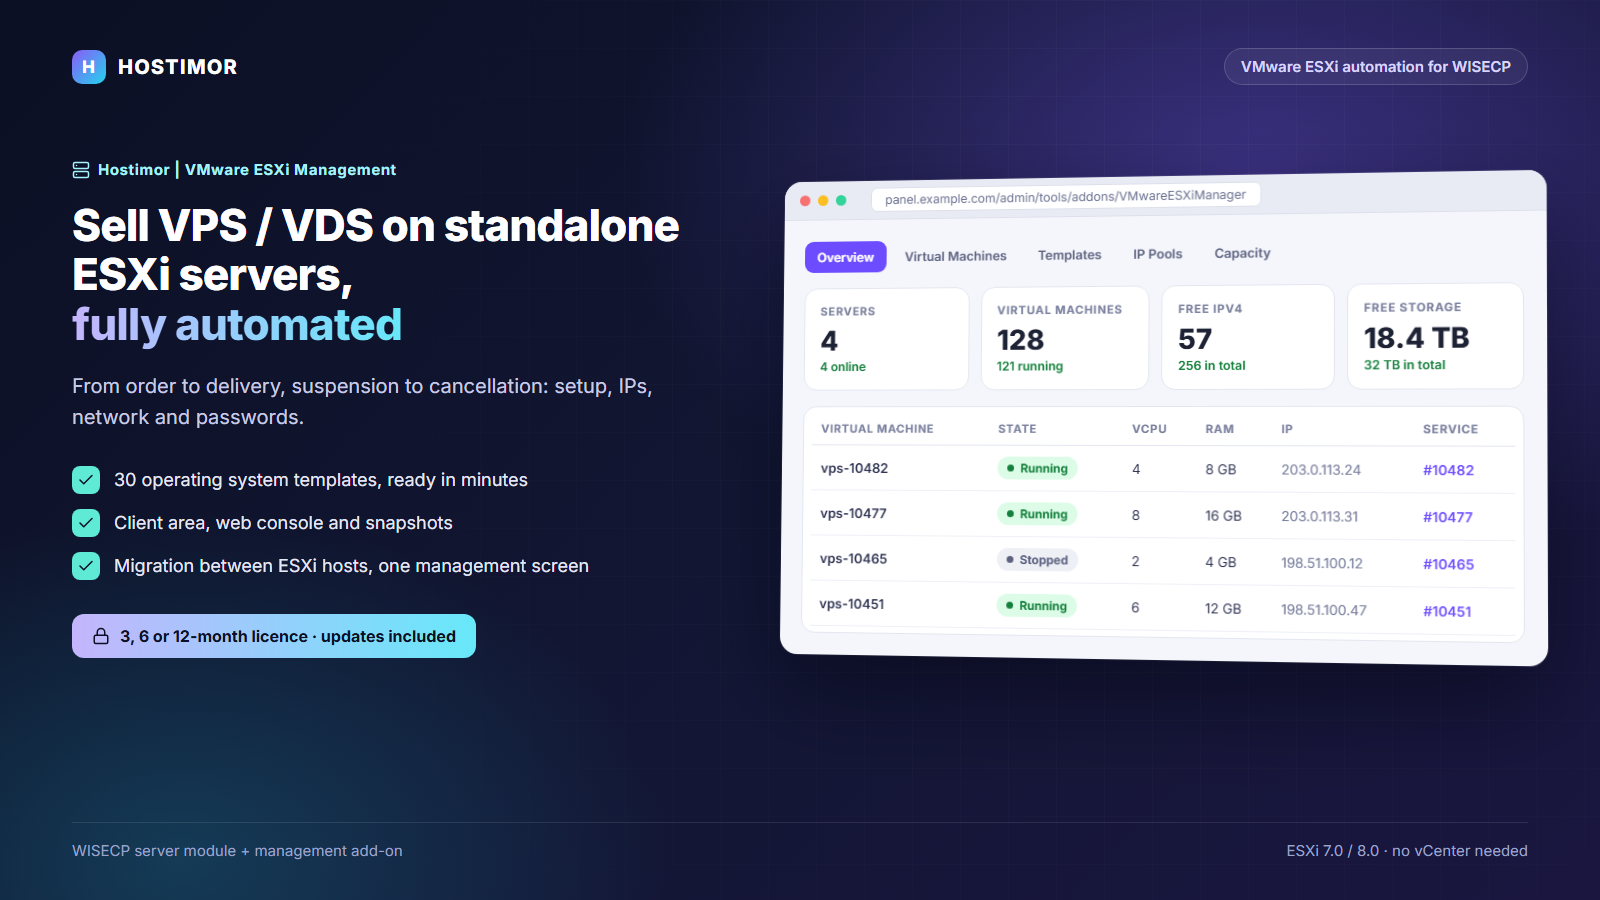This screenshot has height=900, width=1600.
Task: Click IP address 203.0.113.24
Action: pyautogui.click(x=1321, y=470)
